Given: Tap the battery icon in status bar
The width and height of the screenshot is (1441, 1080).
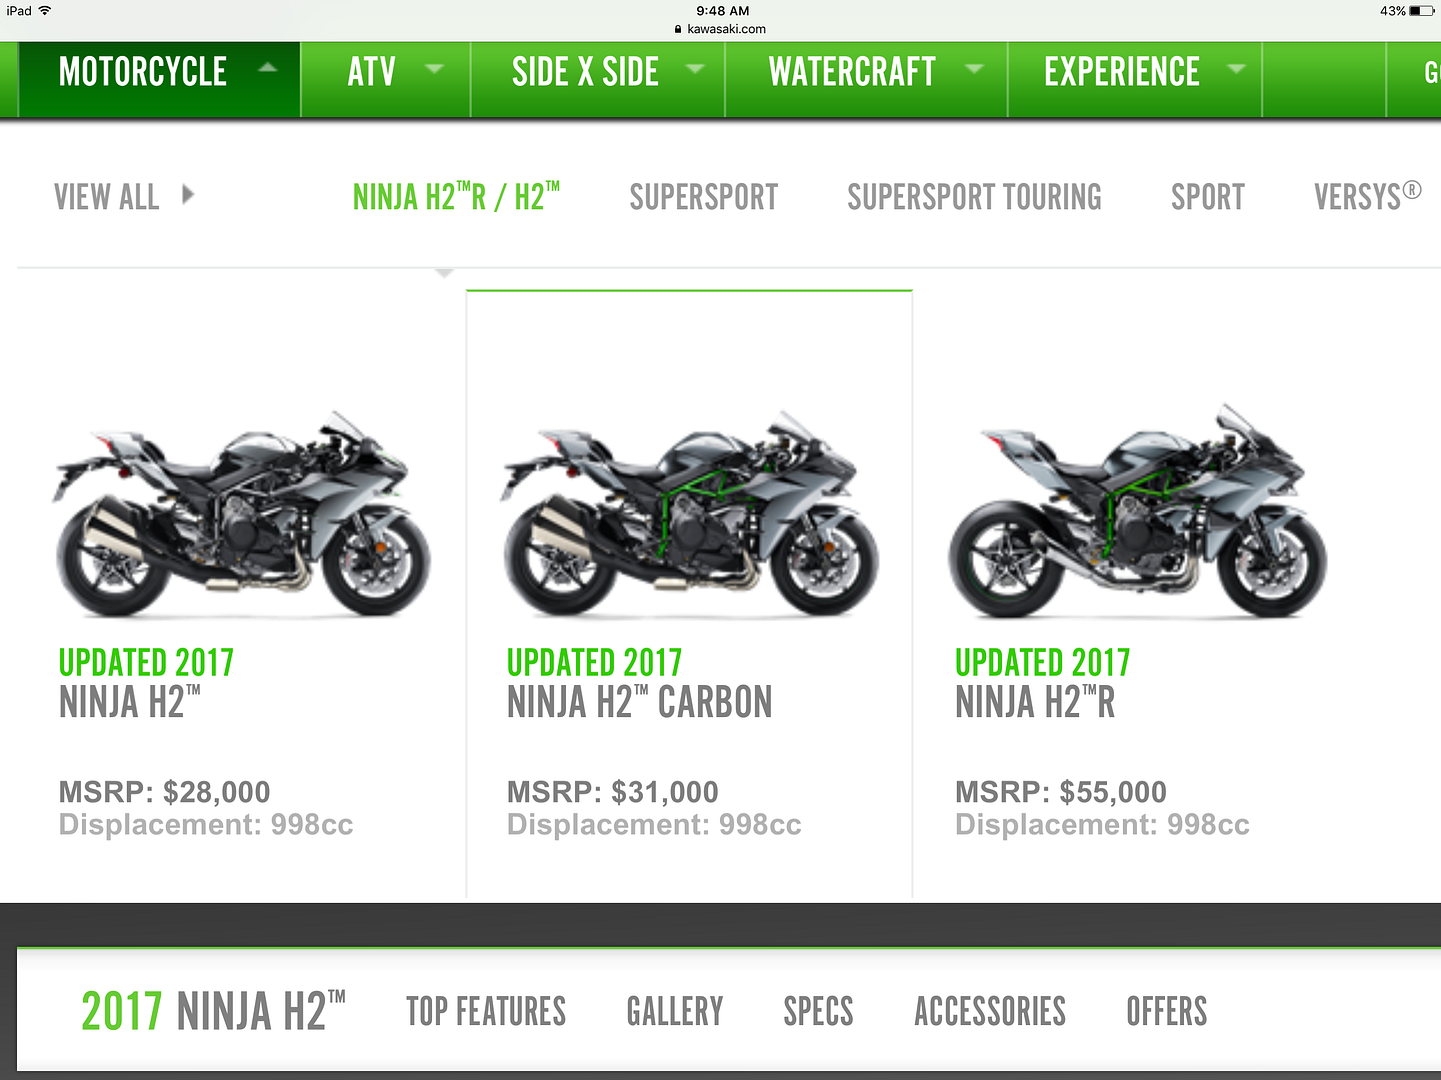Looking at the screenshot, I should click(1421, 11).
